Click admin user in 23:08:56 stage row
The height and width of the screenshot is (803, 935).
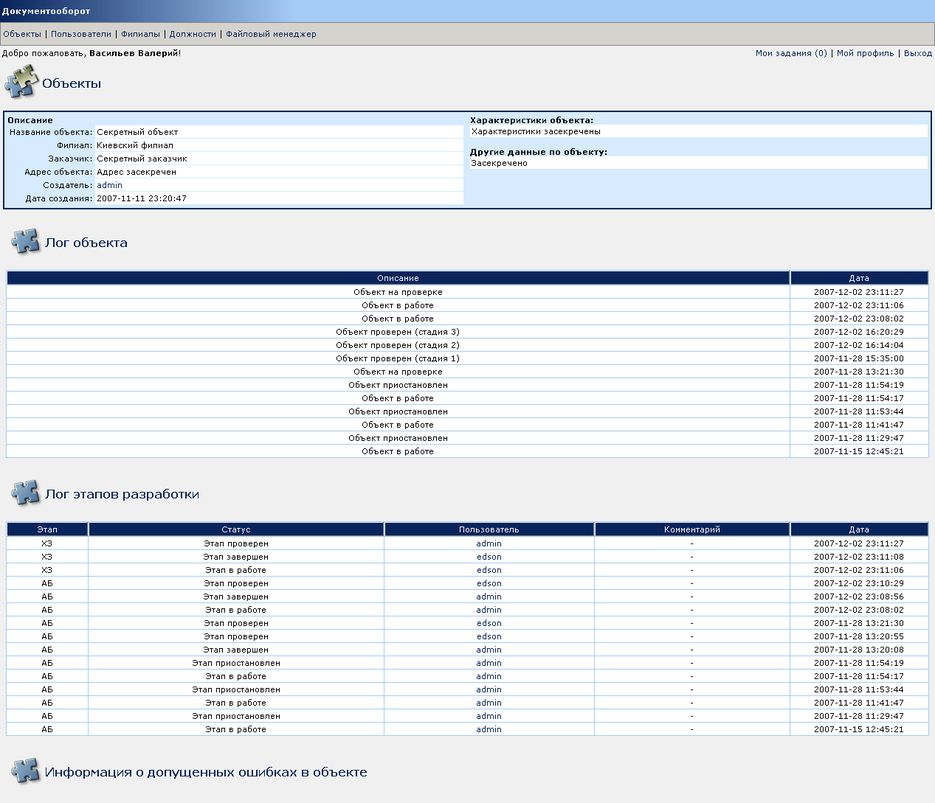tap(489, 597)
